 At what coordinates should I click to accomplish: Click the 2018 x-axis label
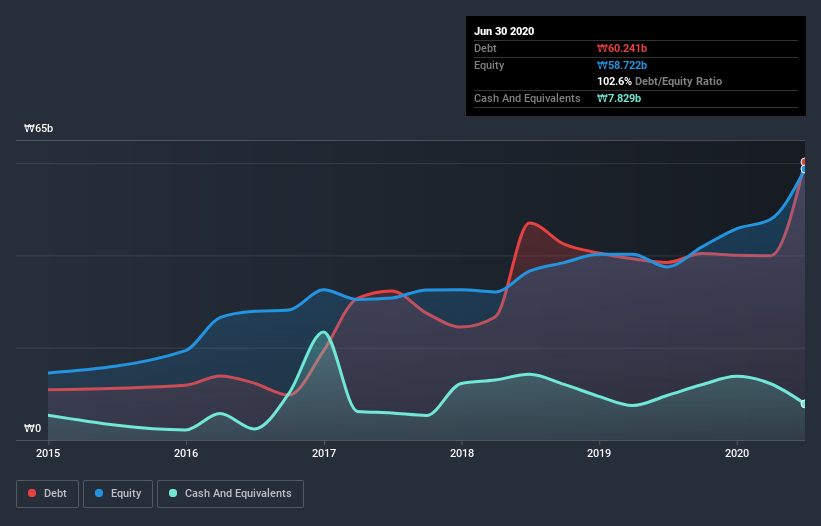[x=462, y=453]
